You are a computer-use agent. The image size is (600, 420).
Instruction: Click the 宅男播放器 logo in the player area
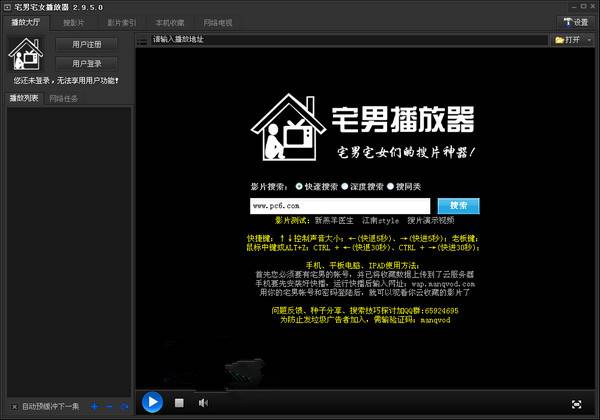click(x=363, y=127)
